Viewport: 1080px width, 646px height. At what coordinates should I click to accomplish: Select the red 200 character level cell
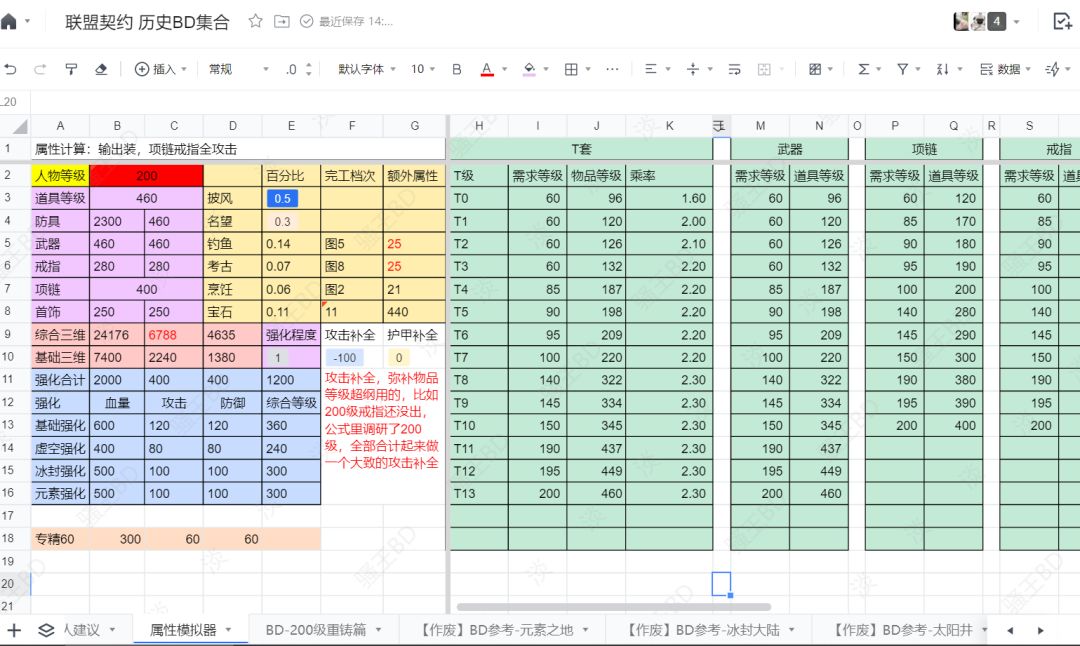pos(146,176)
